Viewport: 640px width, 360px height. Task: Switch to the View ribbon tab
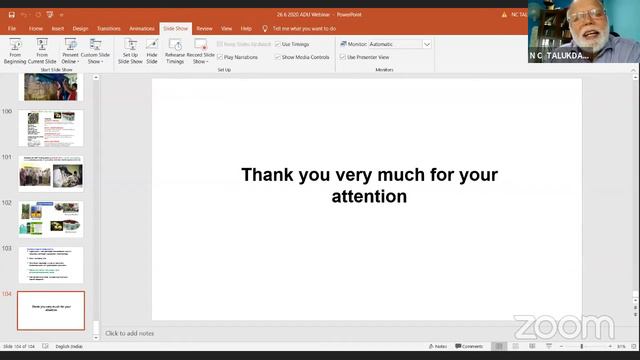tap(227, 29)
